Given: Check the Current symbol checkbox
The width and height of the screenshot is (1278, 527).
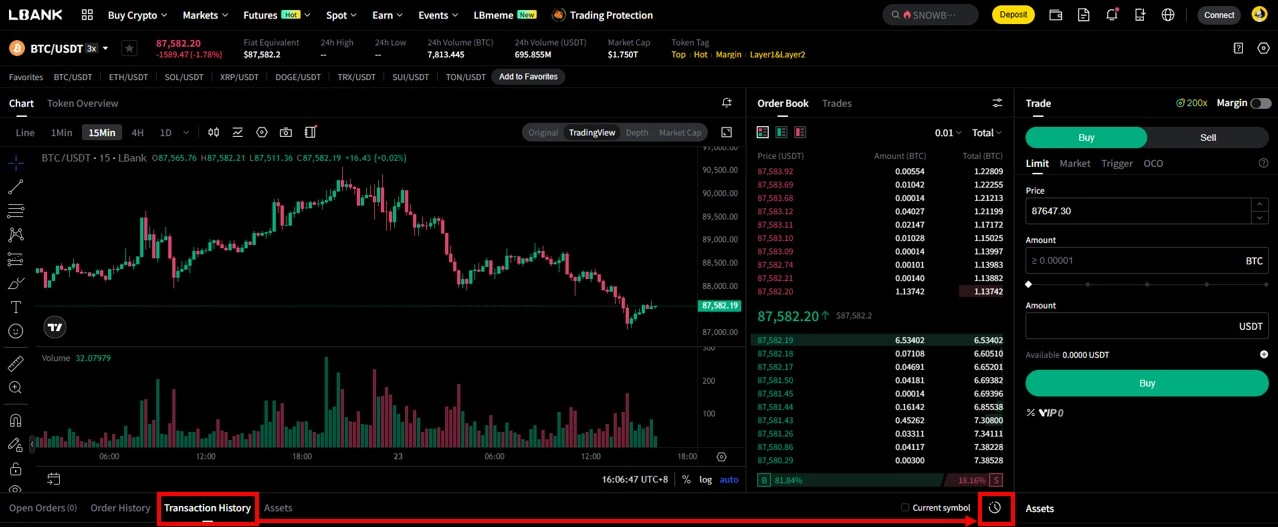Looking at the screenshot, I should [x=905, y=508].
